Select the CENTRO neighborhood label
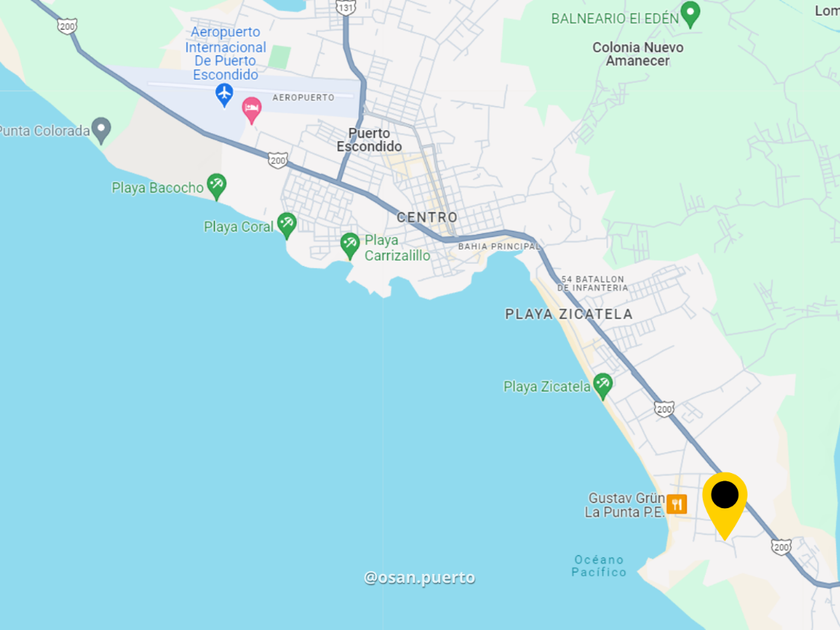Viewport: 840px width, 630px height. point(427,217)
